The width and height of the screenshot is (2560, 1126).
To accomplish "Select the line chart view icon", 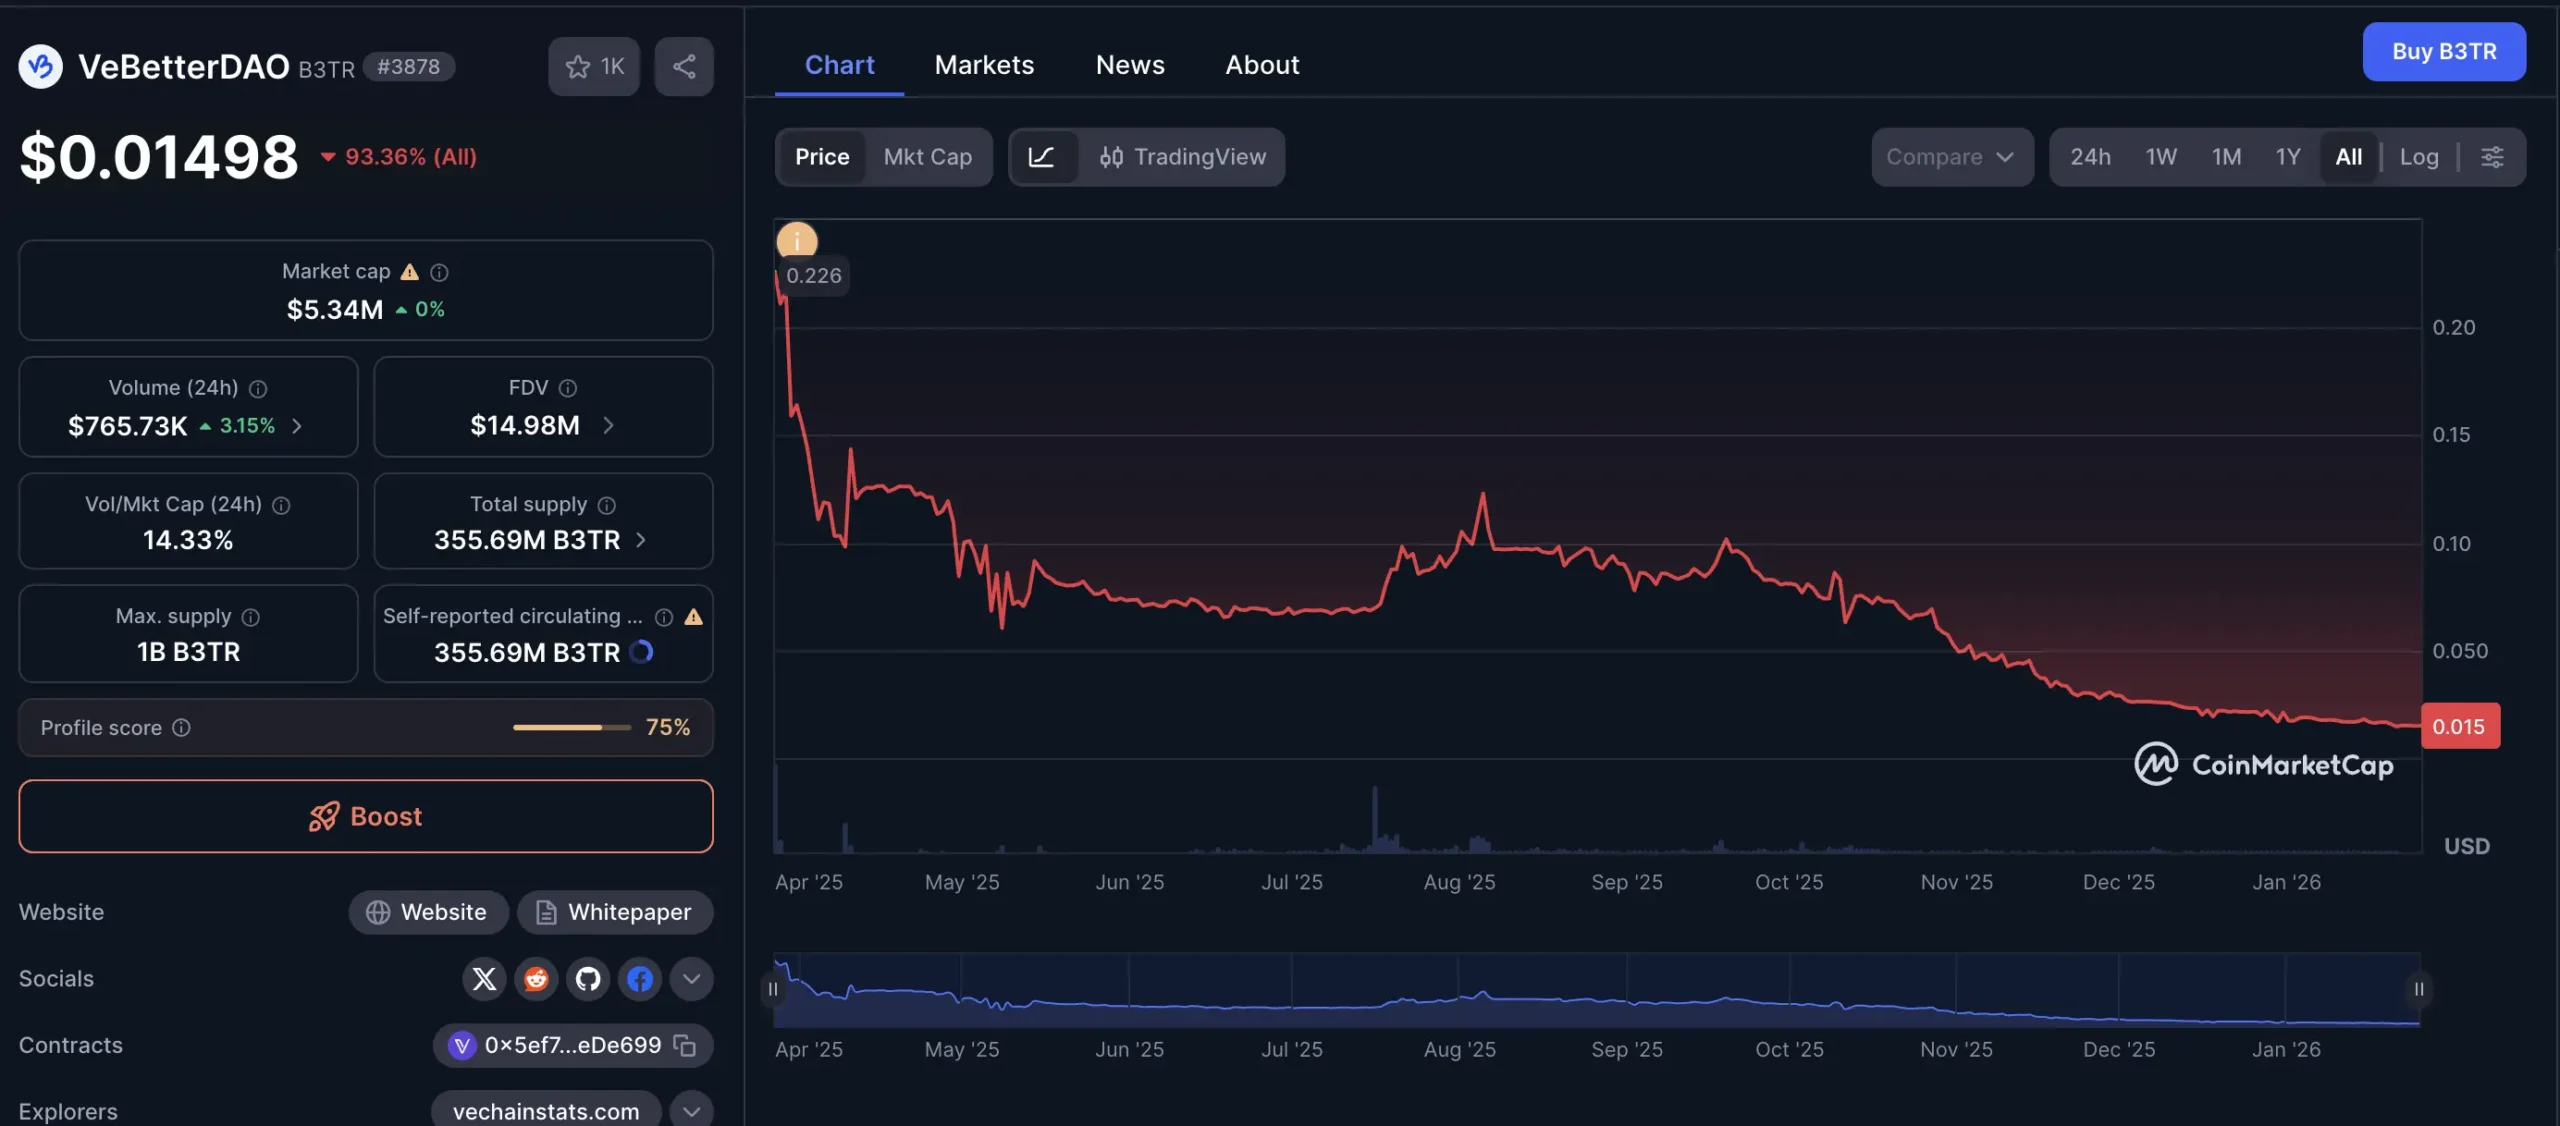I will tap(1043, 157).
